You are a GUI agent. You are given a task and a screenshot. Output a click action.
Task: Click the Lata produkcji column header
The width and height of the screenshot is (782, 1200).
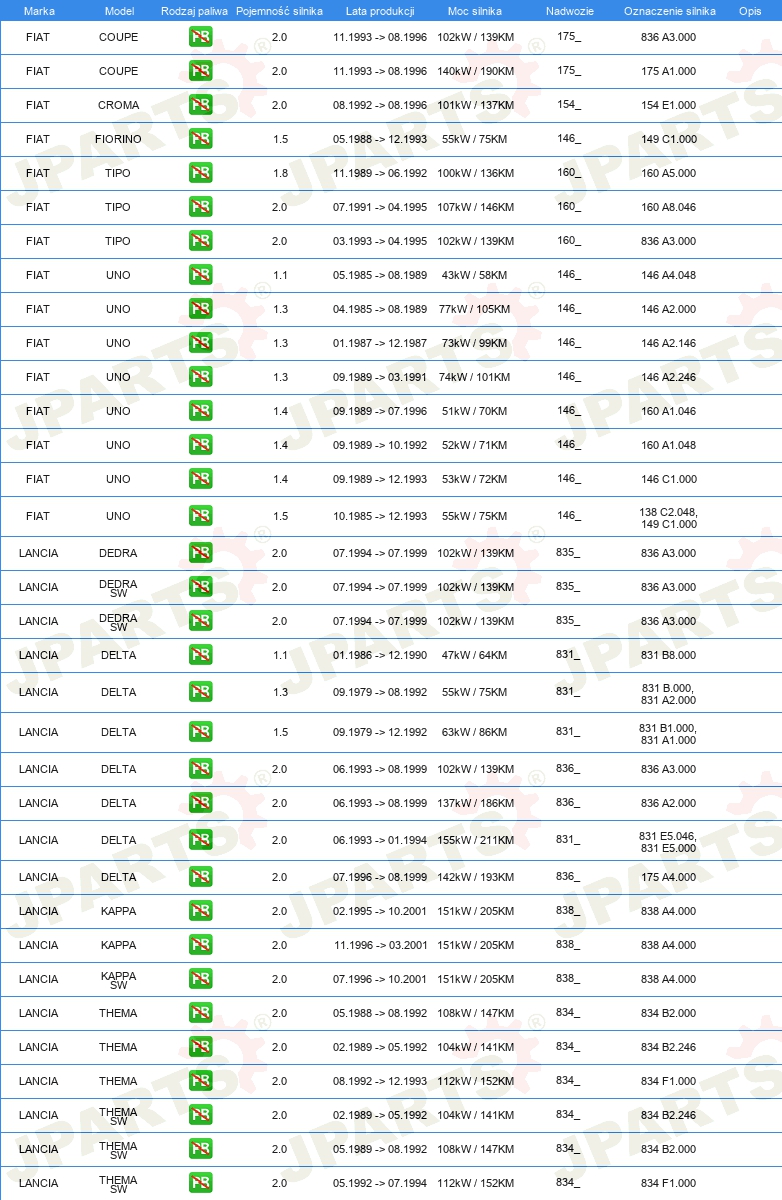click(380, 11)
